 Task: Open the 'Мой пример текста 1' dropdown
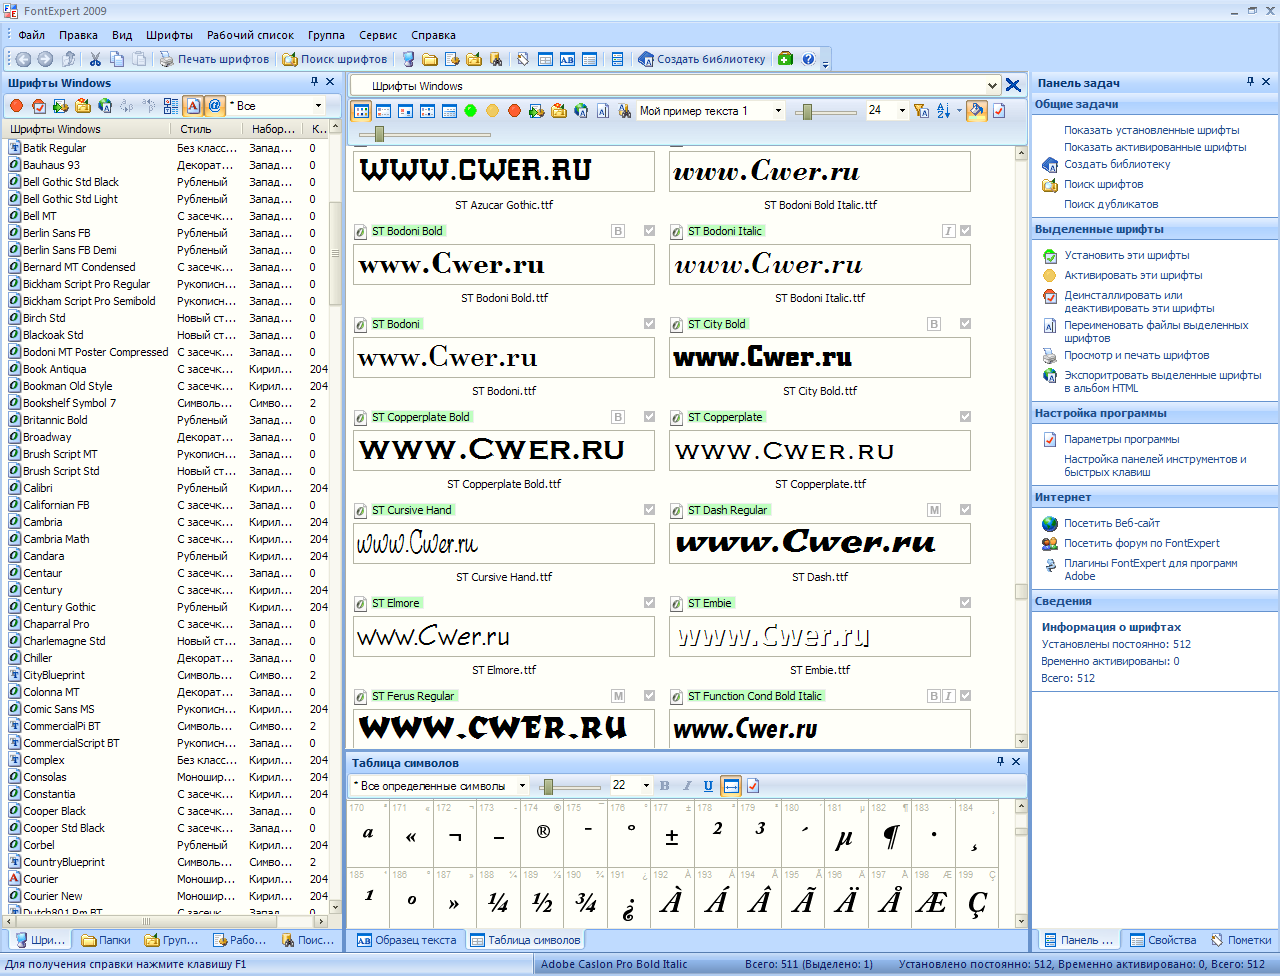tap(779, 111)
